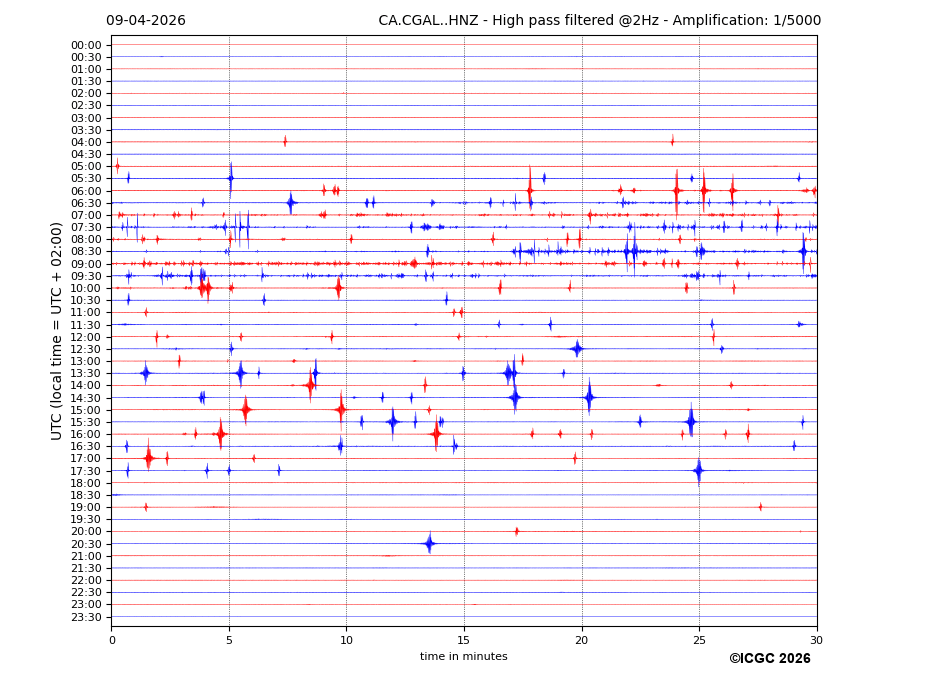Select the 00:00 time label
Image resolution: width=927 pixels, height=696 pixels.
(86, 45)
